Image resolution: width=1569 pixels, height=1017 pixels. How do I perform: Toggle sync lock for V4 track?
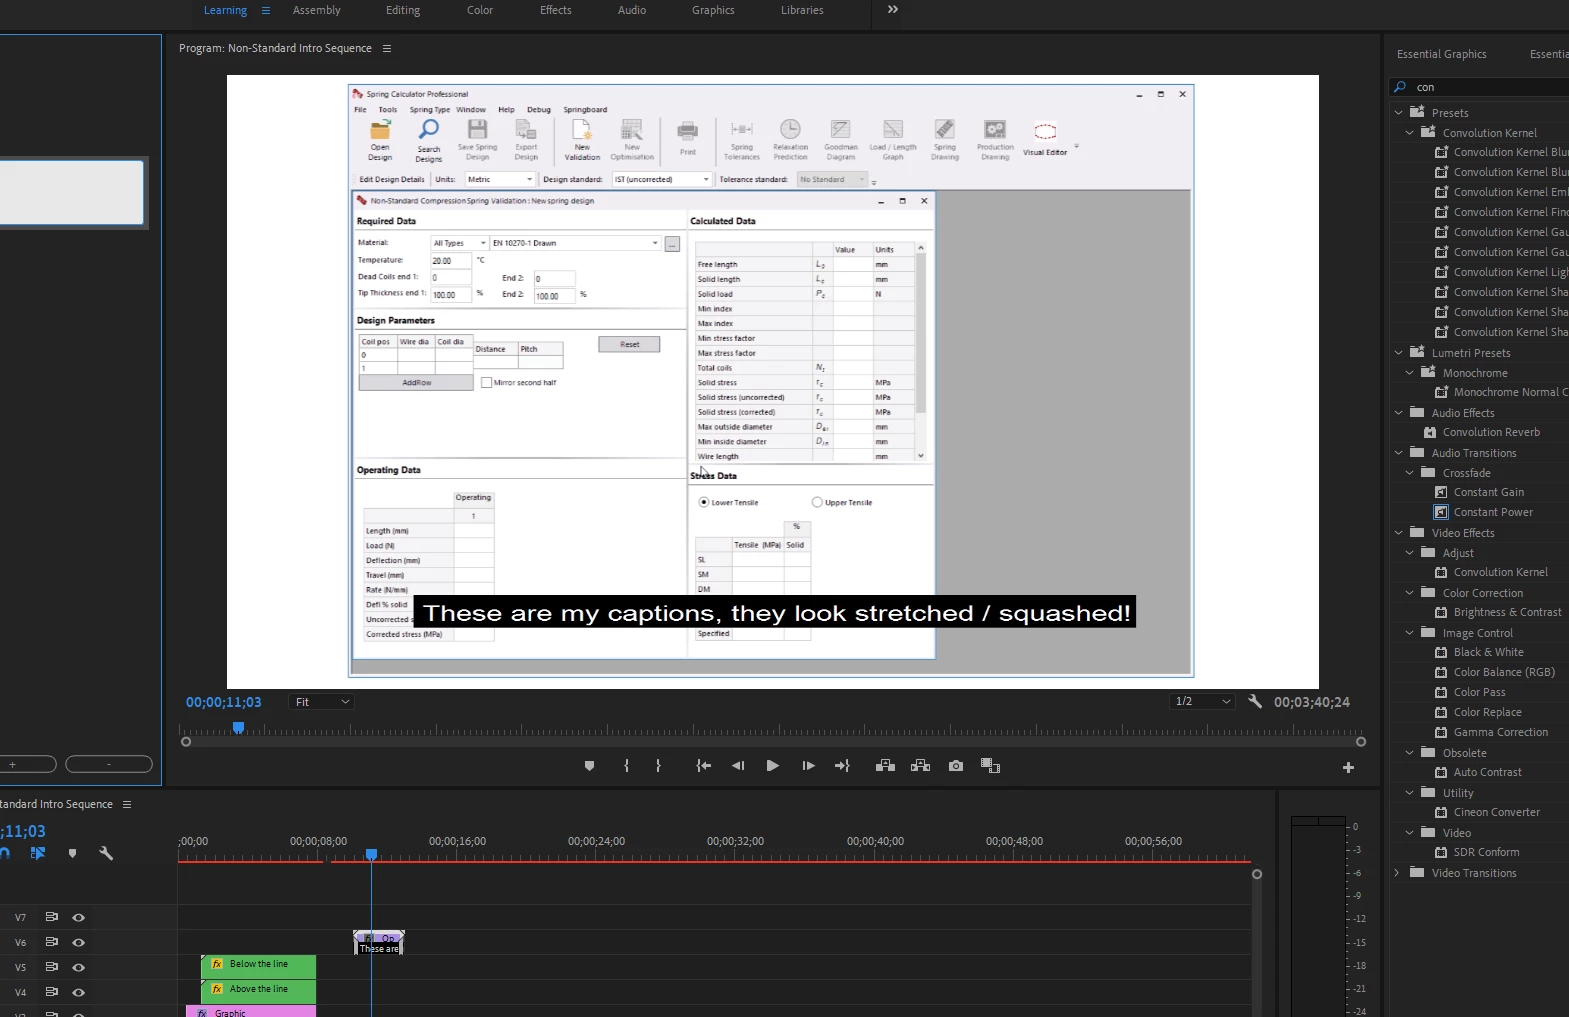click(x=51, y=992)
